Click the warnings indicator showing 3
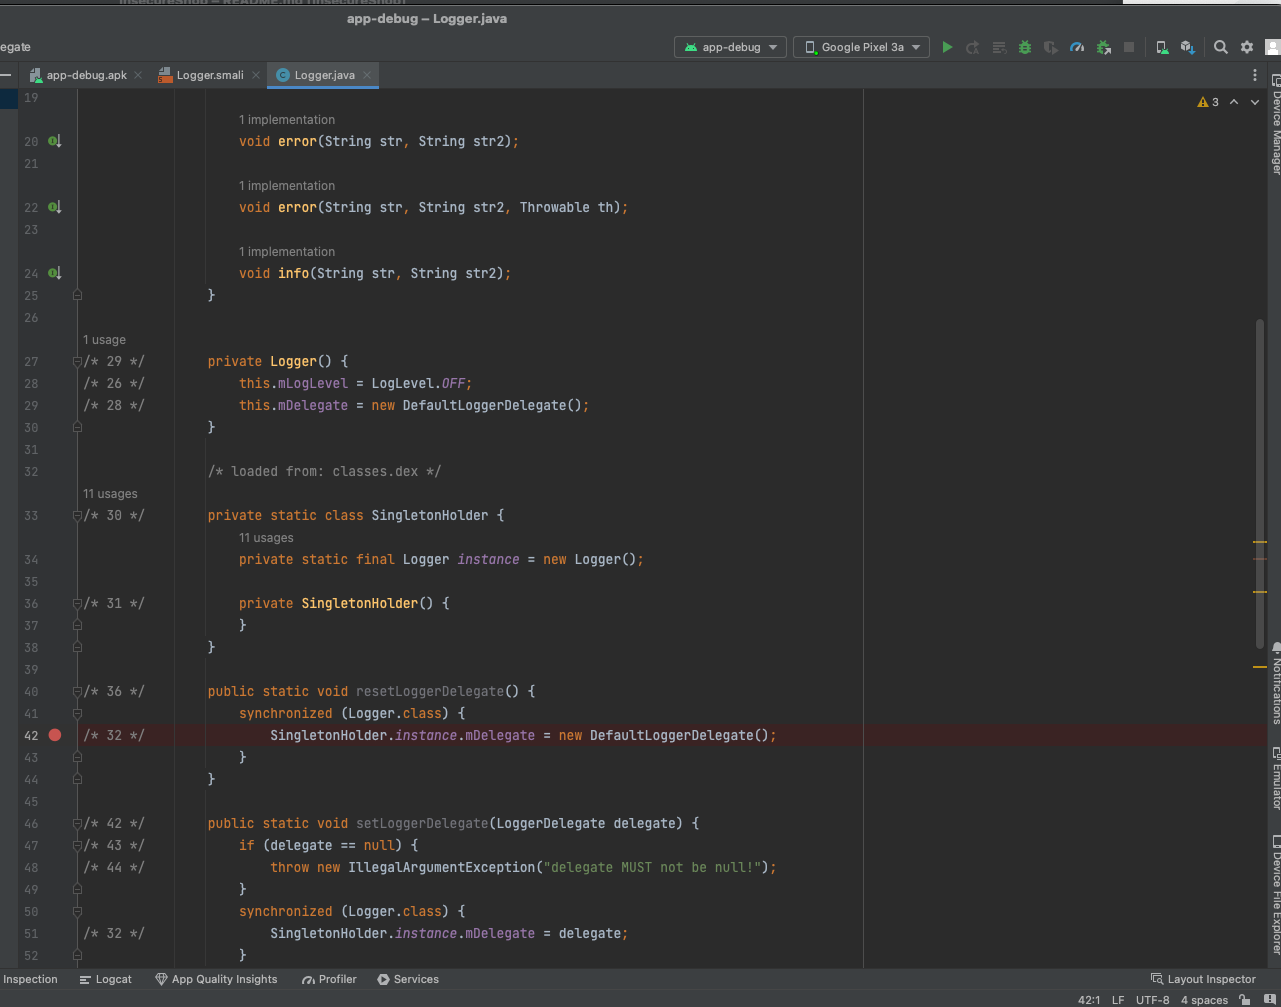 click(1208, 102)
